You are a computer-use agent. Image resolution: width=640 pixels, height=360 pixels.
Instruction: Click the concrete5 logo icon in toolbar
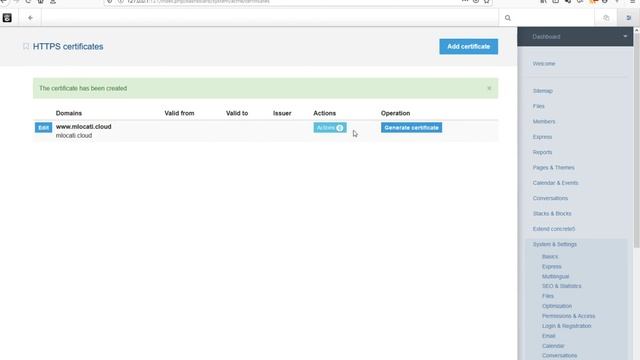point(7,18)
